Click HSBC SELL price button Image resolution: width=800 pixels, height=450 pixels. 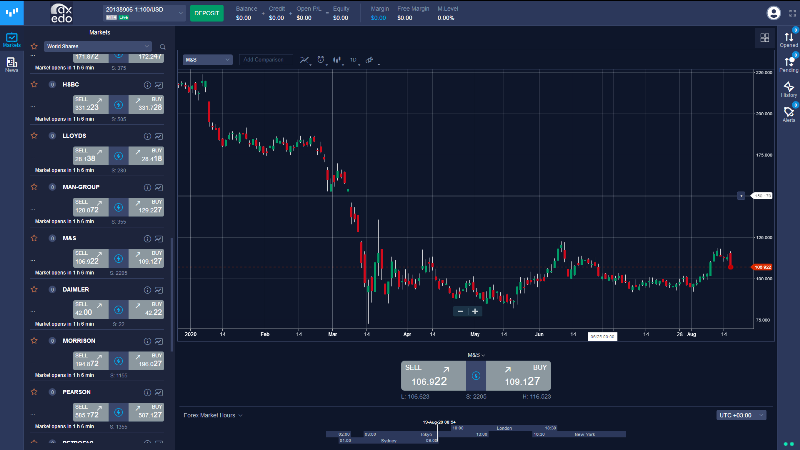point(91,104)
